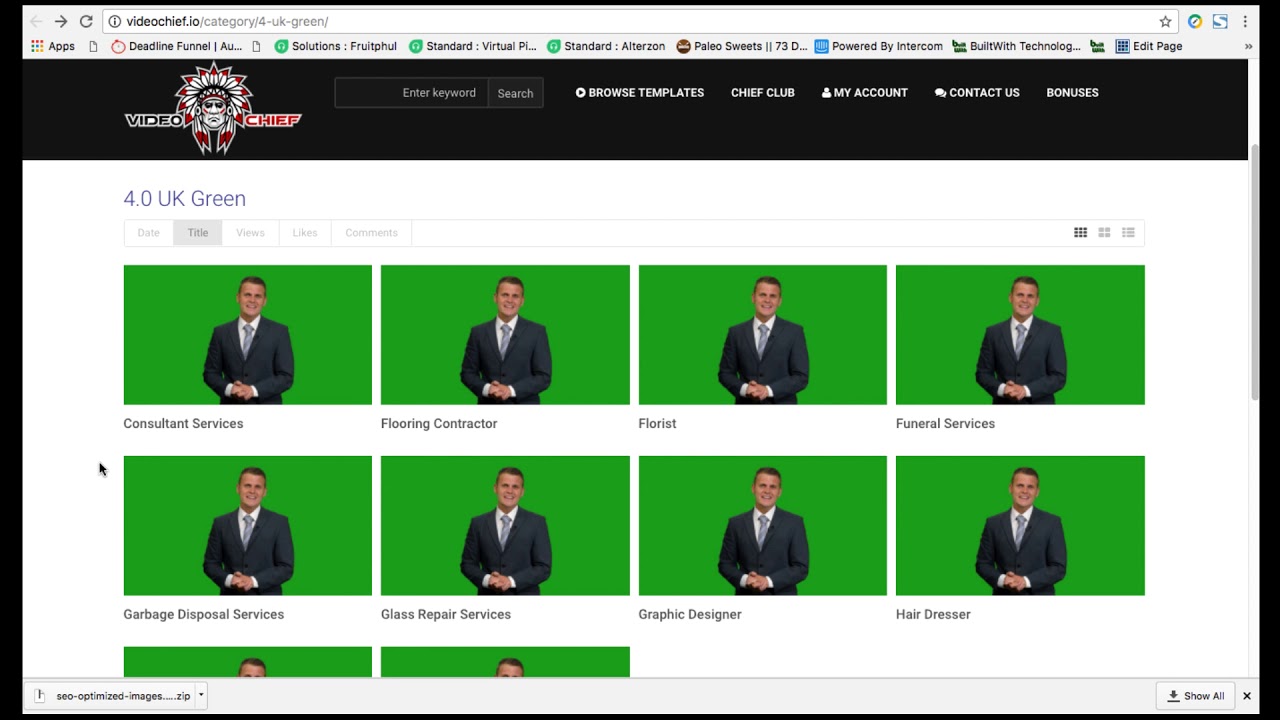Open the Glass Repair Services thumbnail
This screenshot has width=1280, height=720.
(x=505, y=526)
